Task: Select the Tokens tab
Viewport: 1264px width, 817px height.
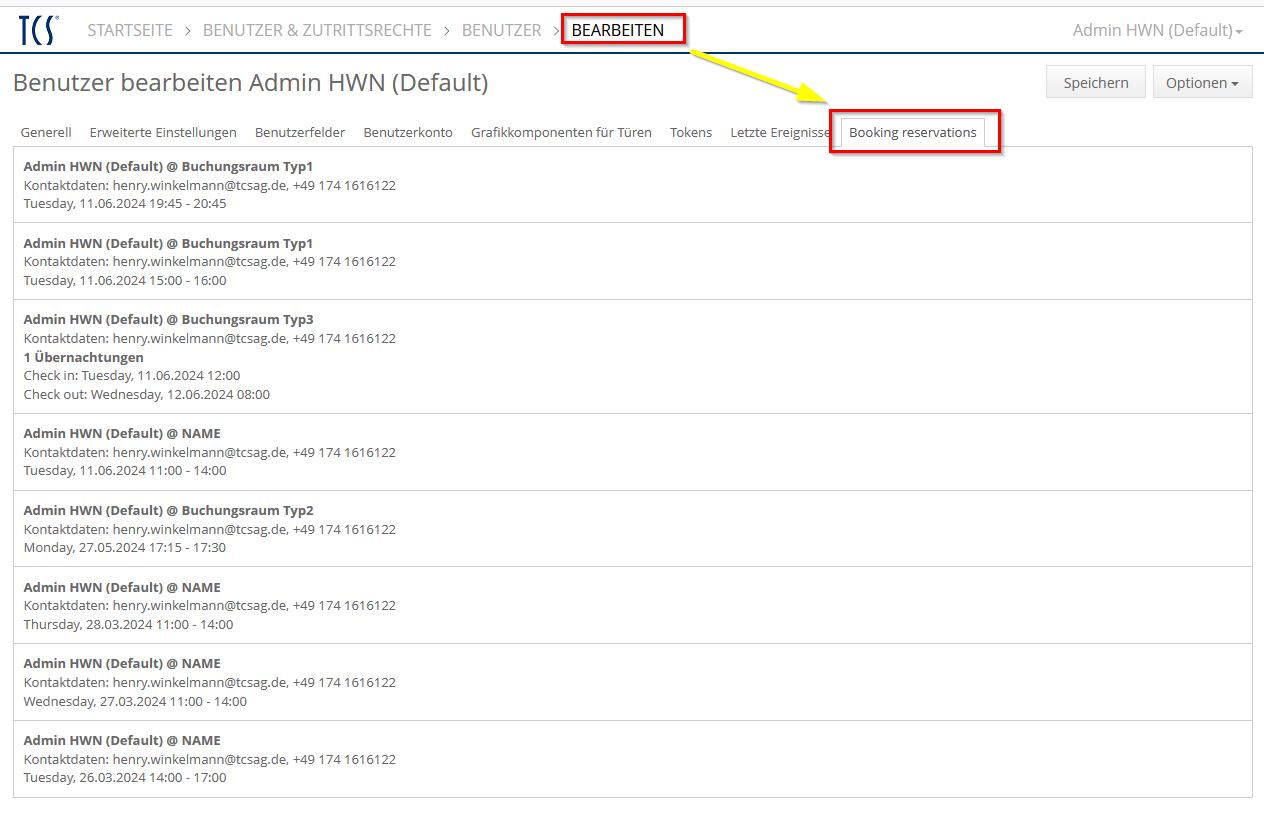Action: 691,132
